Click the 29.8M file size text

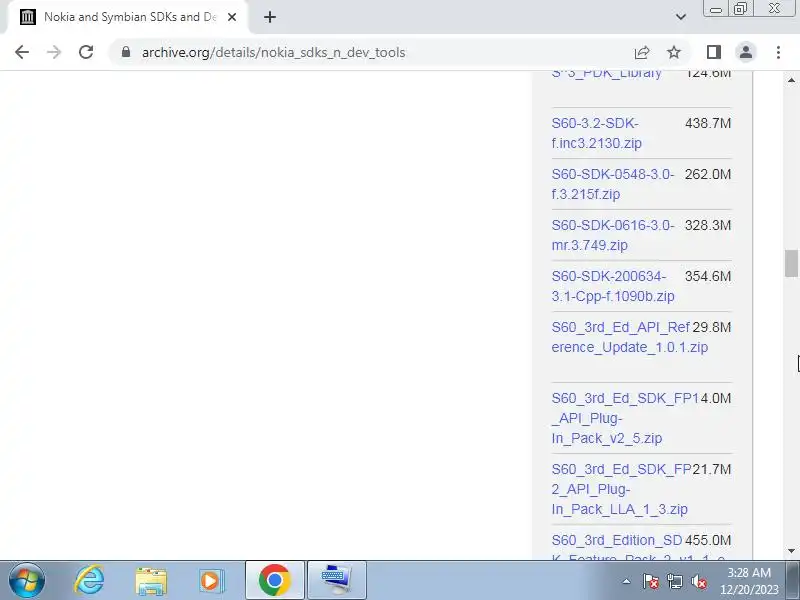click(x=712, y=328)
